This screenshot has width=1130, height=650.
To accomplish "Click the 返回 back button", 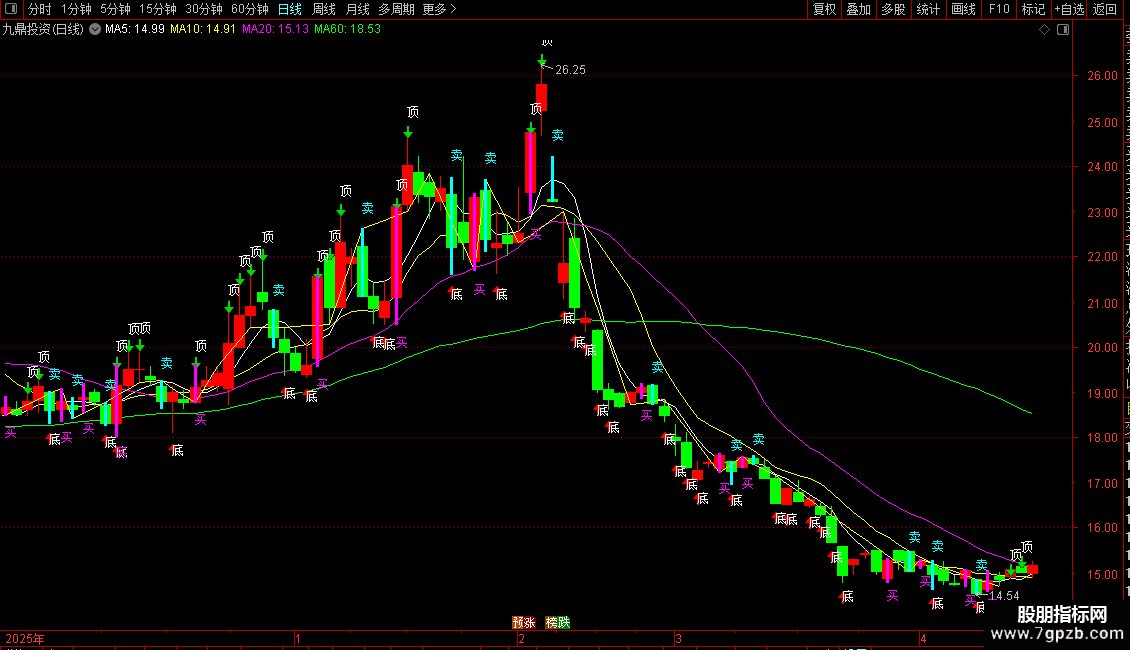I will (1105, 9).
